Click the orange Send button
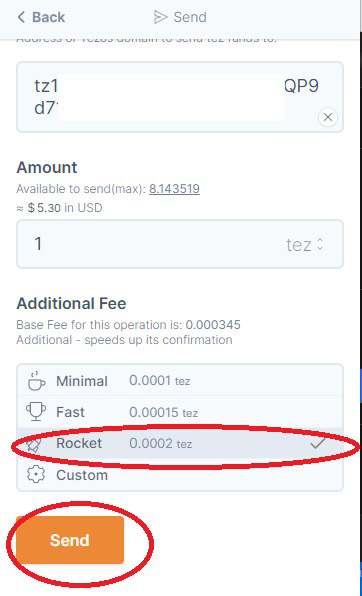Image resolution: width=362 pixels, height=596 pixels. click(x=70, y=540)
